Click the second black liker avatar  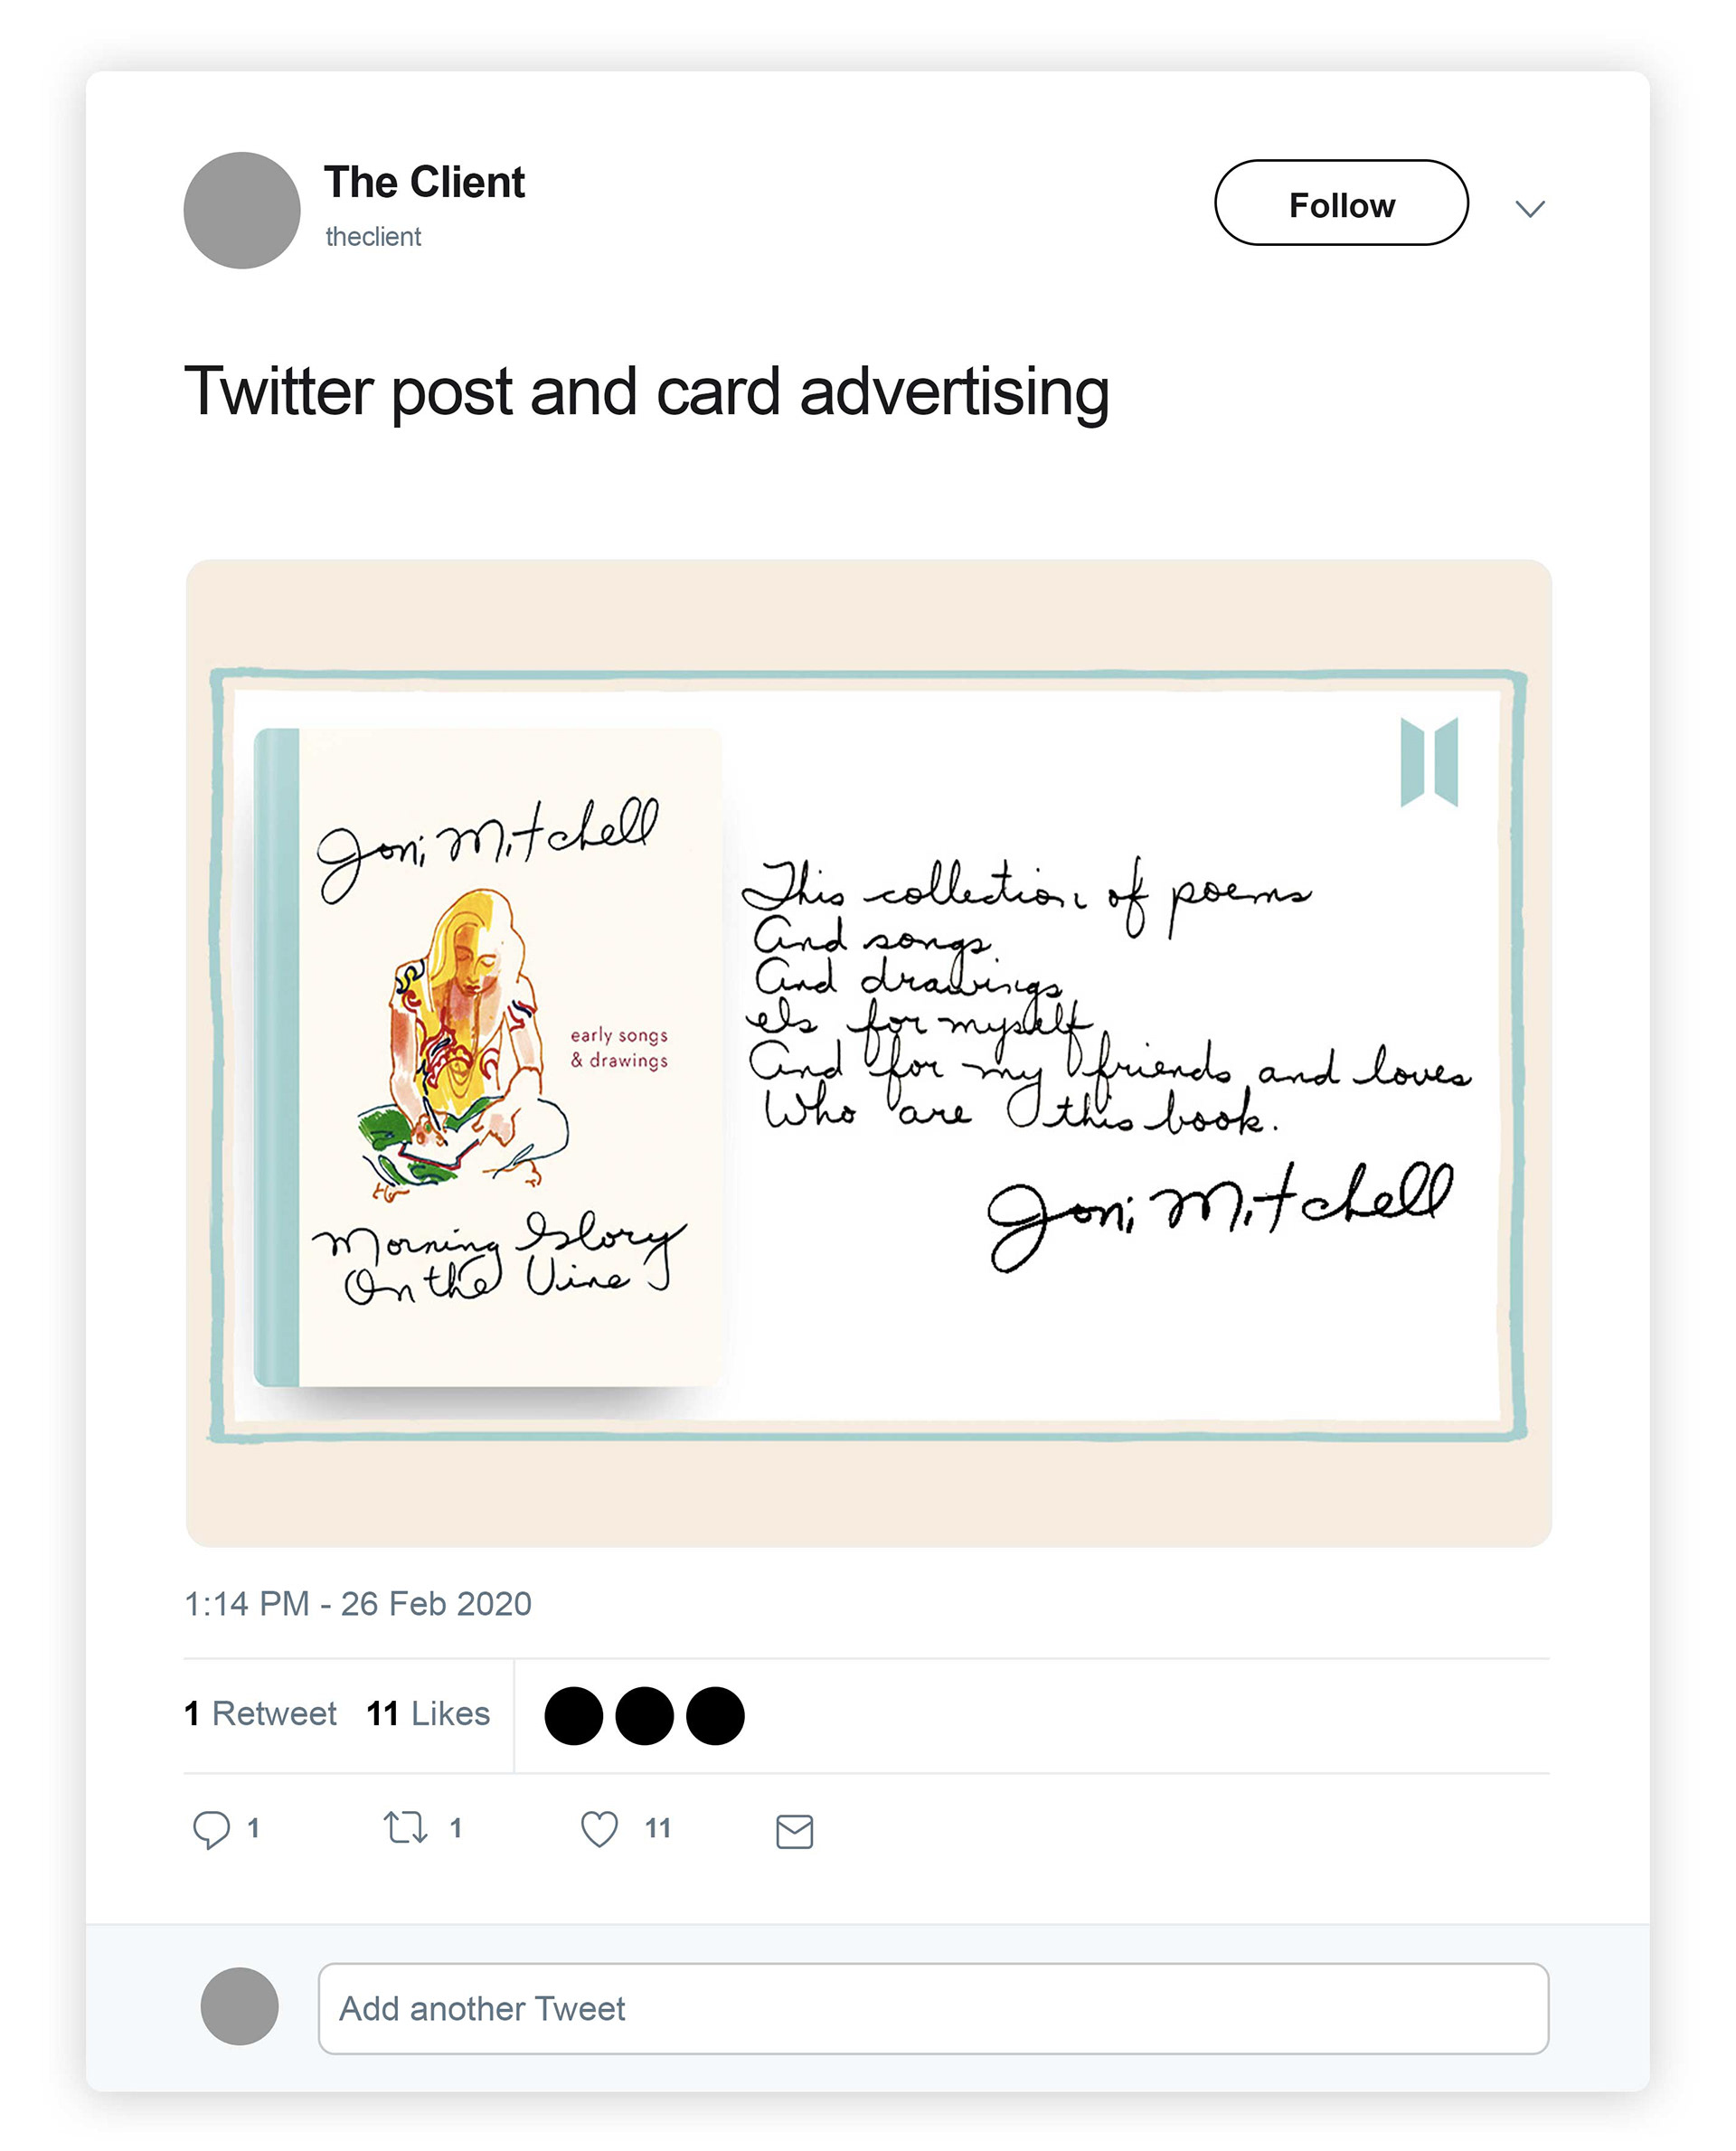644,1716
